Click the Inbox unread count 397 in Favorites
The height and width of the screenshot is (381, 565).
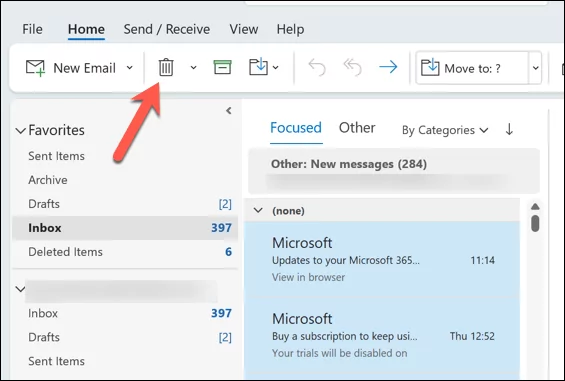(x=221, y=228)
